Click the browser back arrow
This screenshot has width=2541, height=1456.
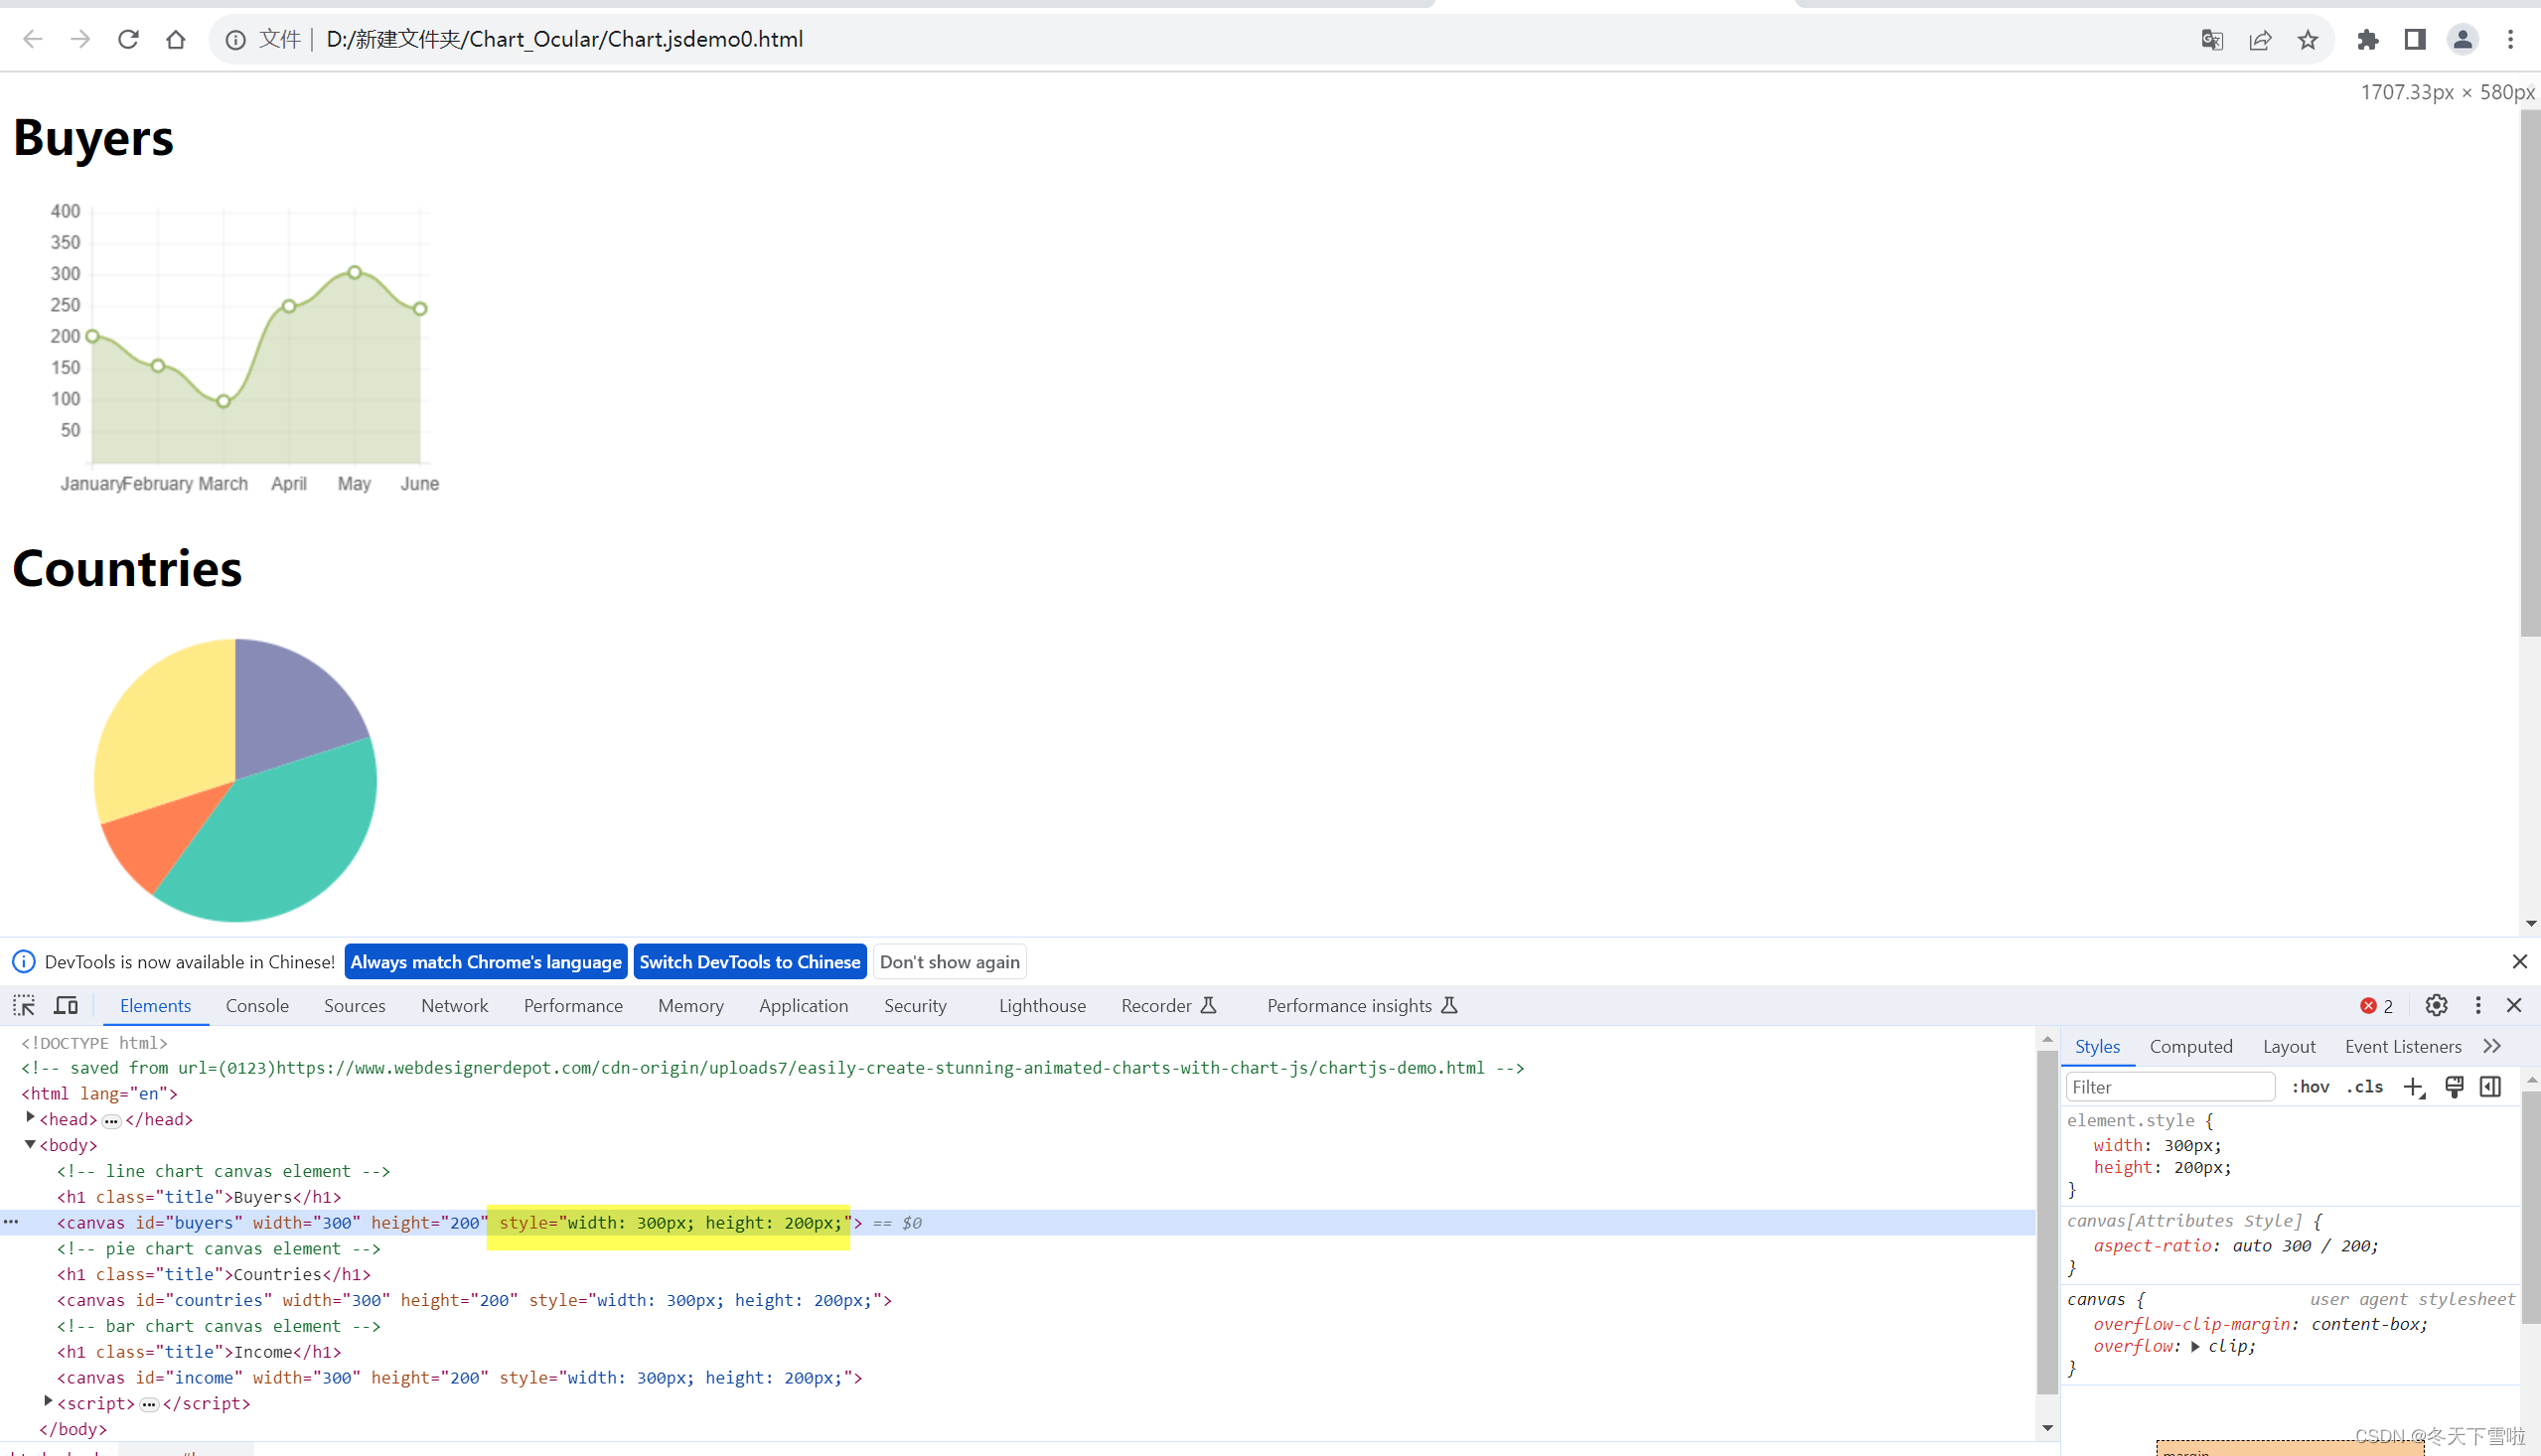click(32, 39)
